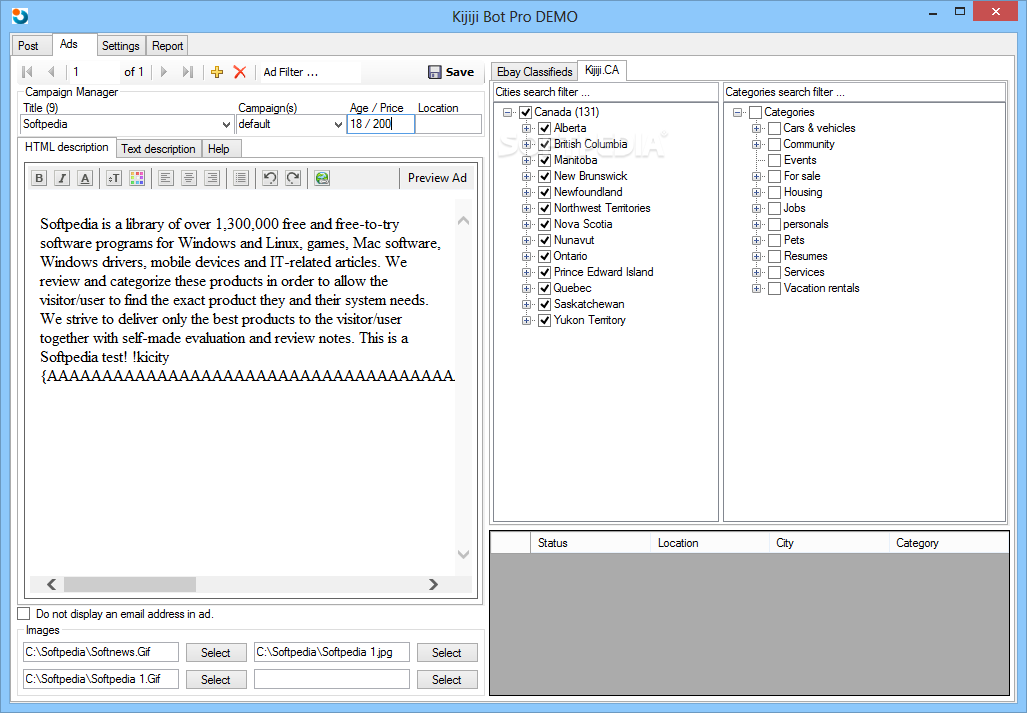Select image next to Softpedia 1.jpg

click(447, 653)
